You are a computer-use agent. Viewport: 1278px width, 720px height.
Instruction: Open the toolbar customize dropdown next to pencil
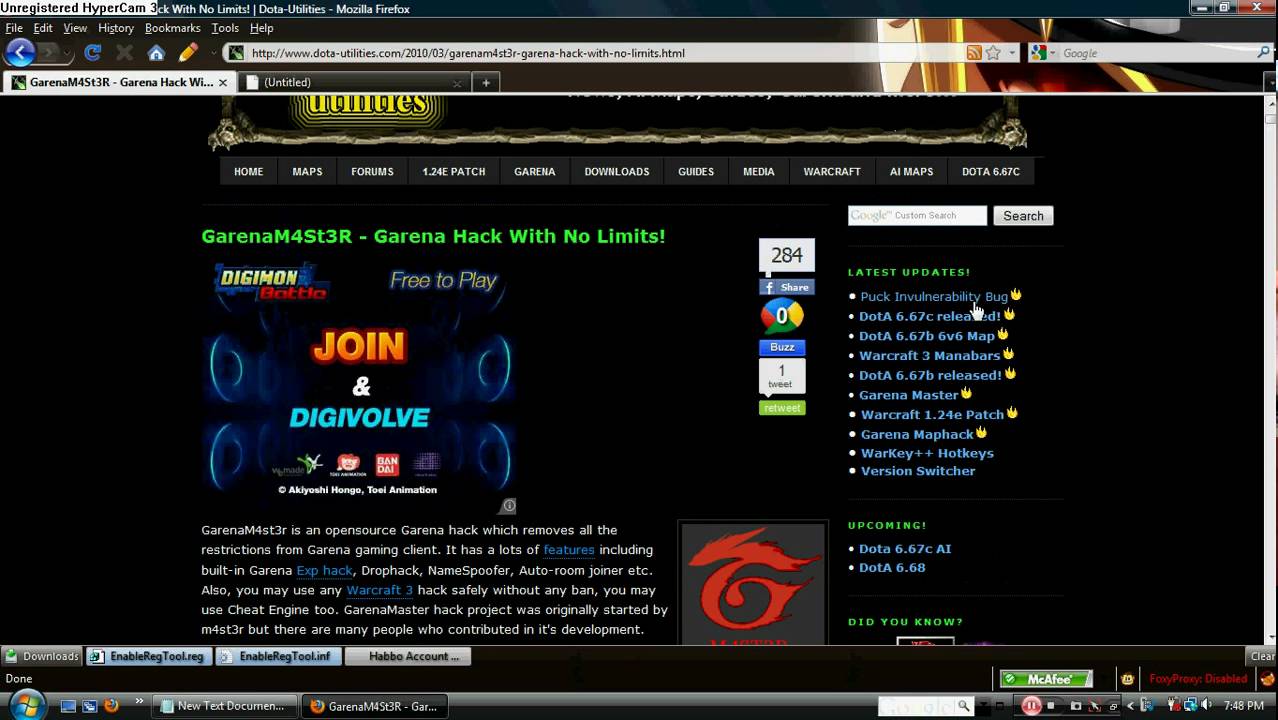[212, 53]
